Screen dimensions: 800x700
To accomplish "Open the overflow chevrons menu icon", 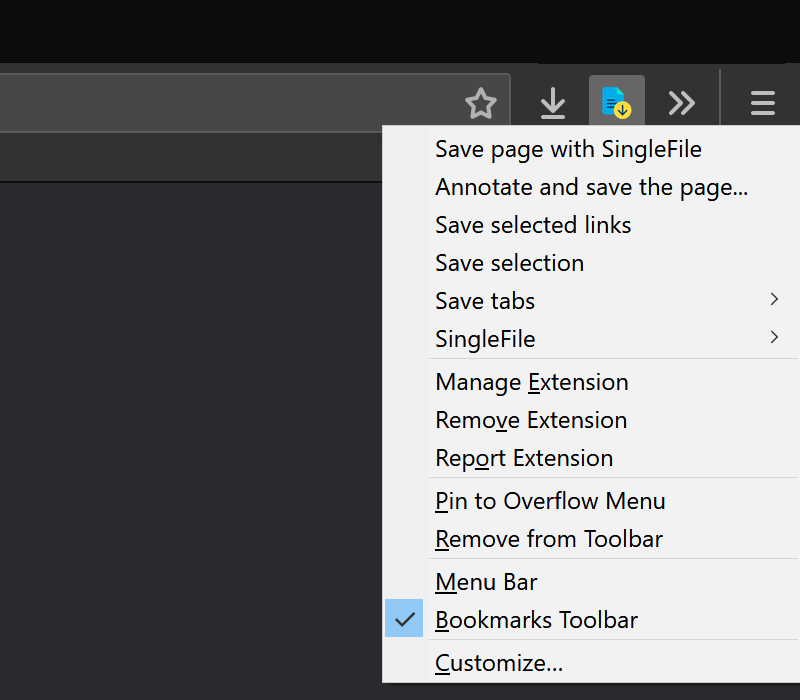I will (682, 103).
